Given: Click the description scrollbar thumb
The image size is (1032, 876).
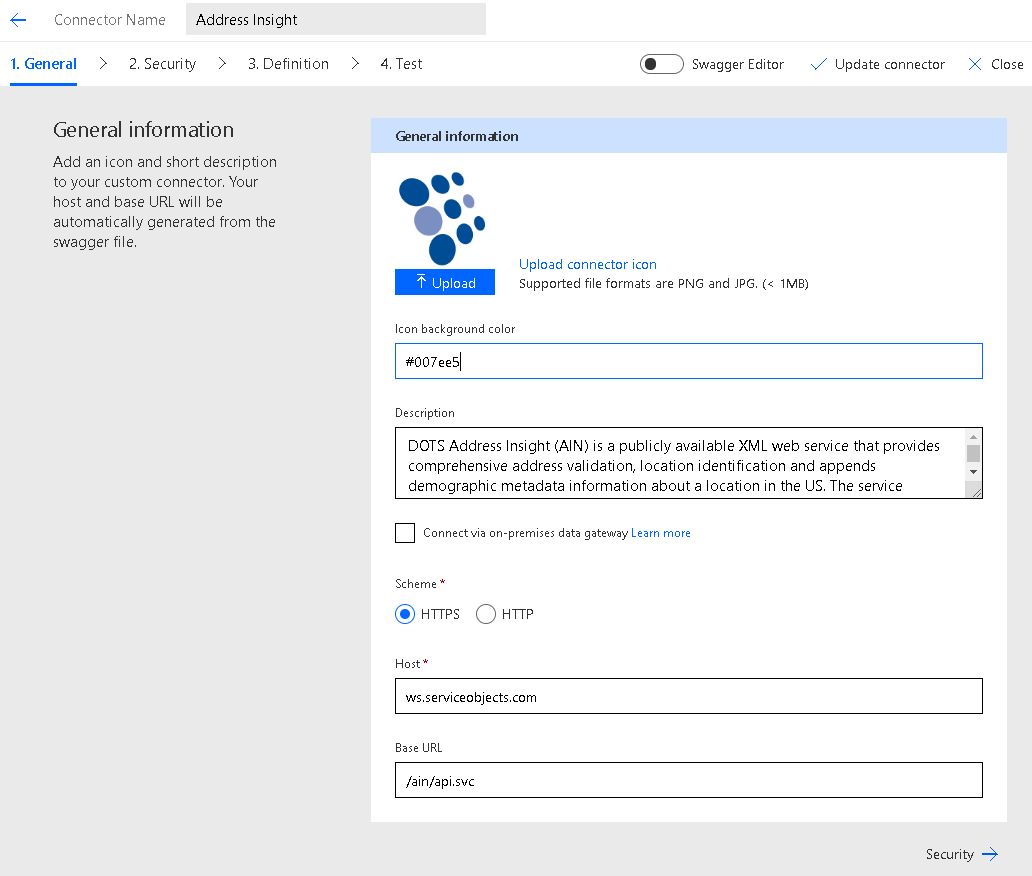Looking at the screenshot, I should pos(973,453).
